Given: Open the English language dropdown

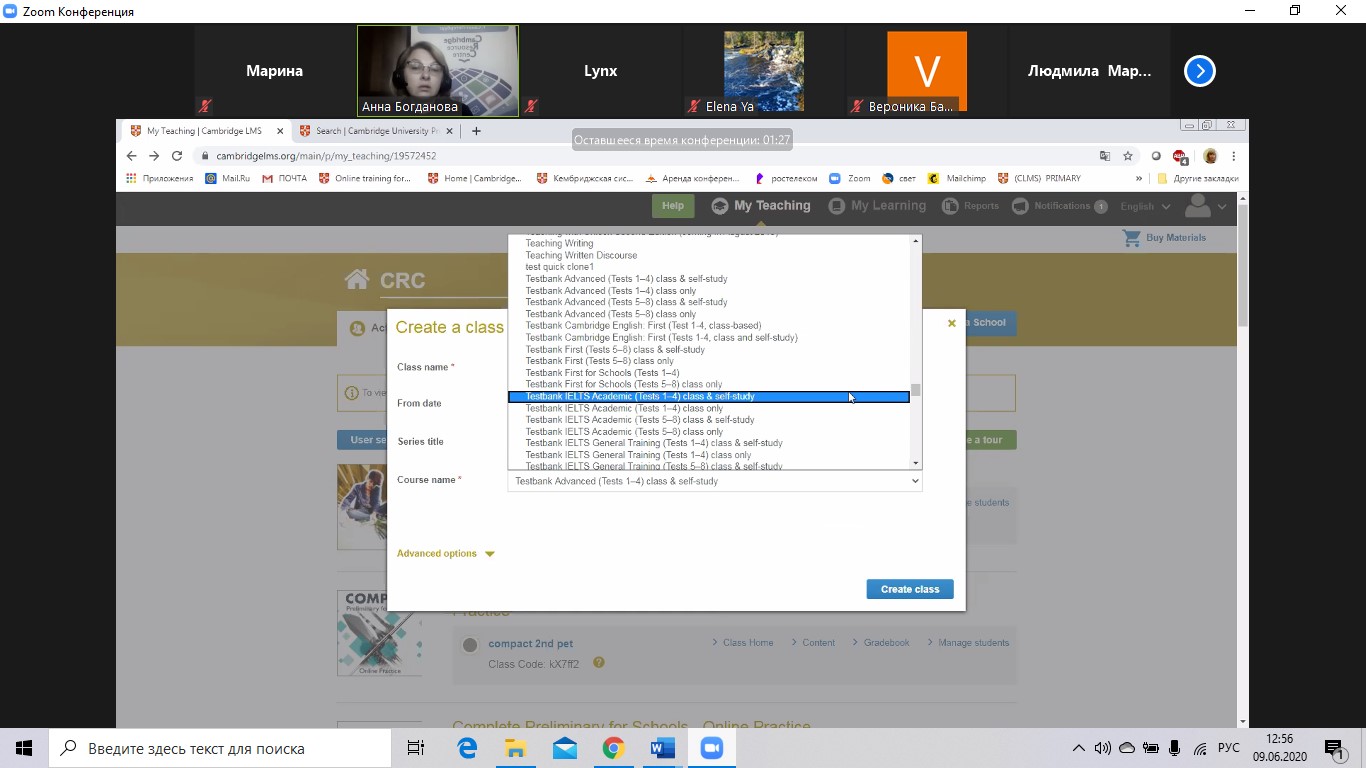Looking at the screenshot, I should (1145, 206).
